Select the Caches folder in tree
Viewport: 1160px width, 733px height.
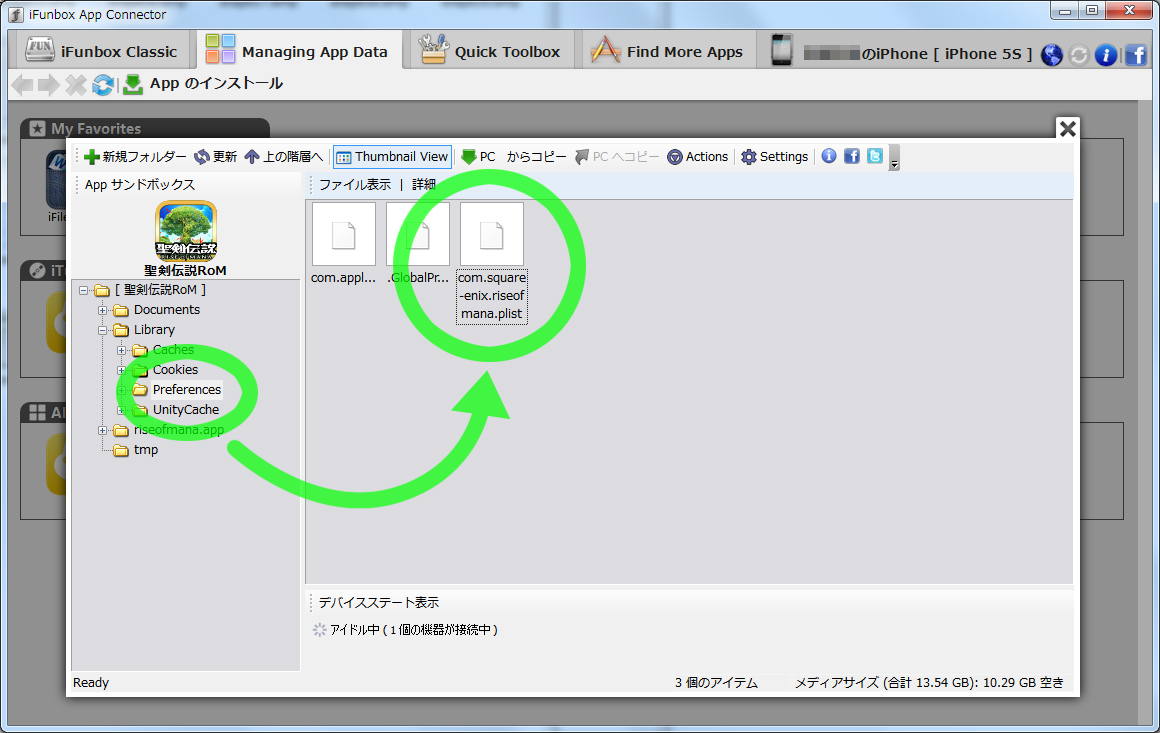pyautogui.click(x=173, y=350)
